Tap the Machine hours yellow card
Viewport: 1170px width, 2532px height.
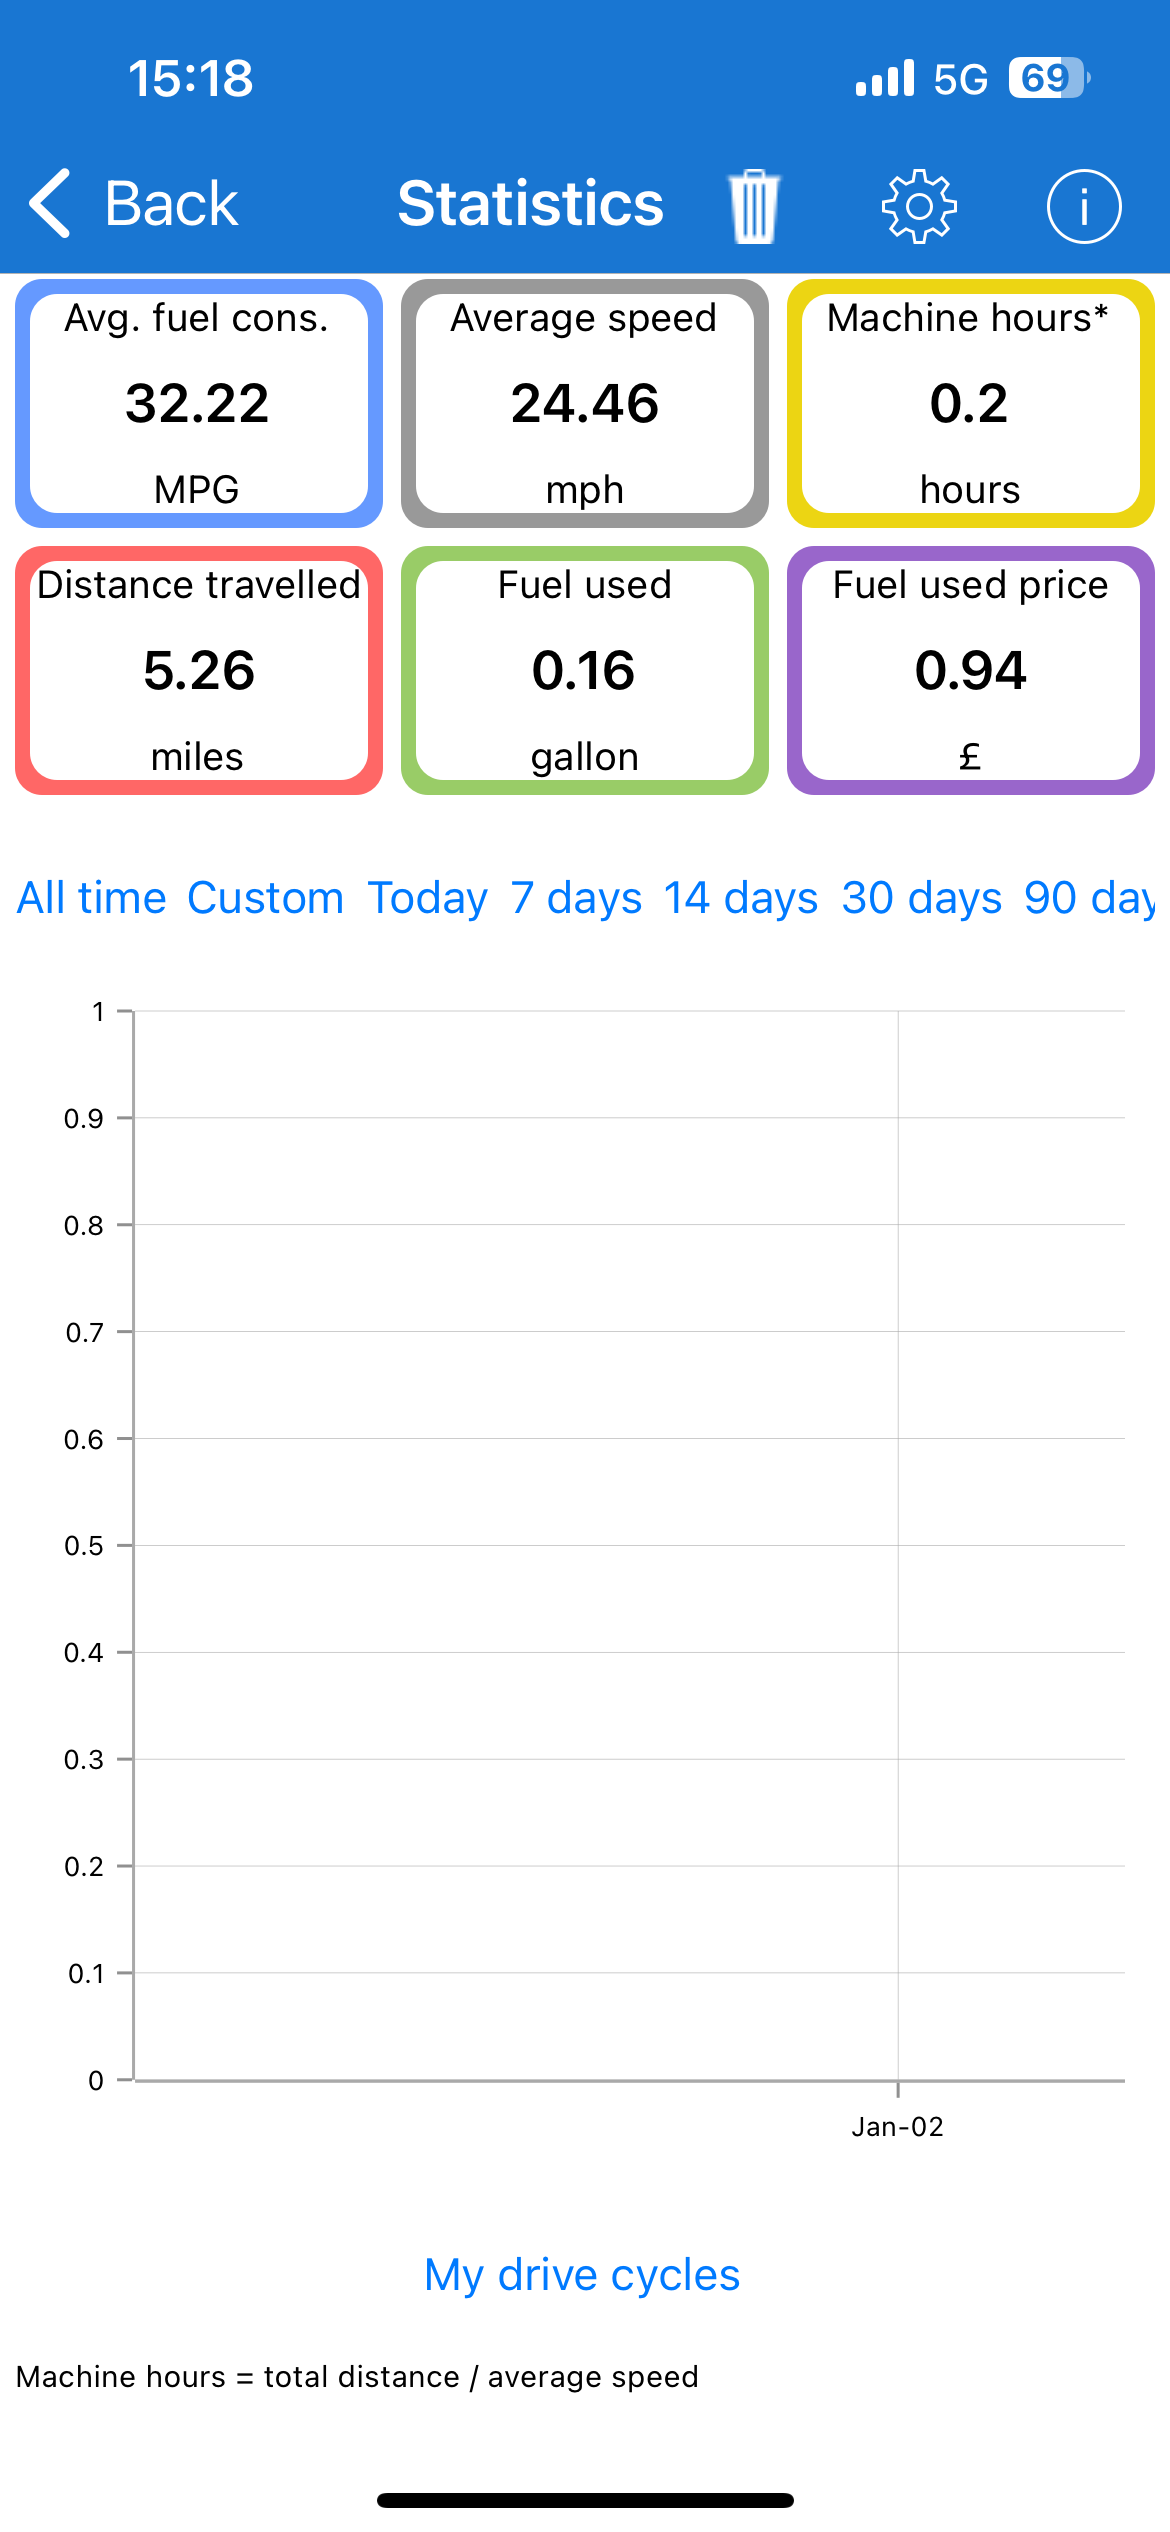(x=971, y=403)
